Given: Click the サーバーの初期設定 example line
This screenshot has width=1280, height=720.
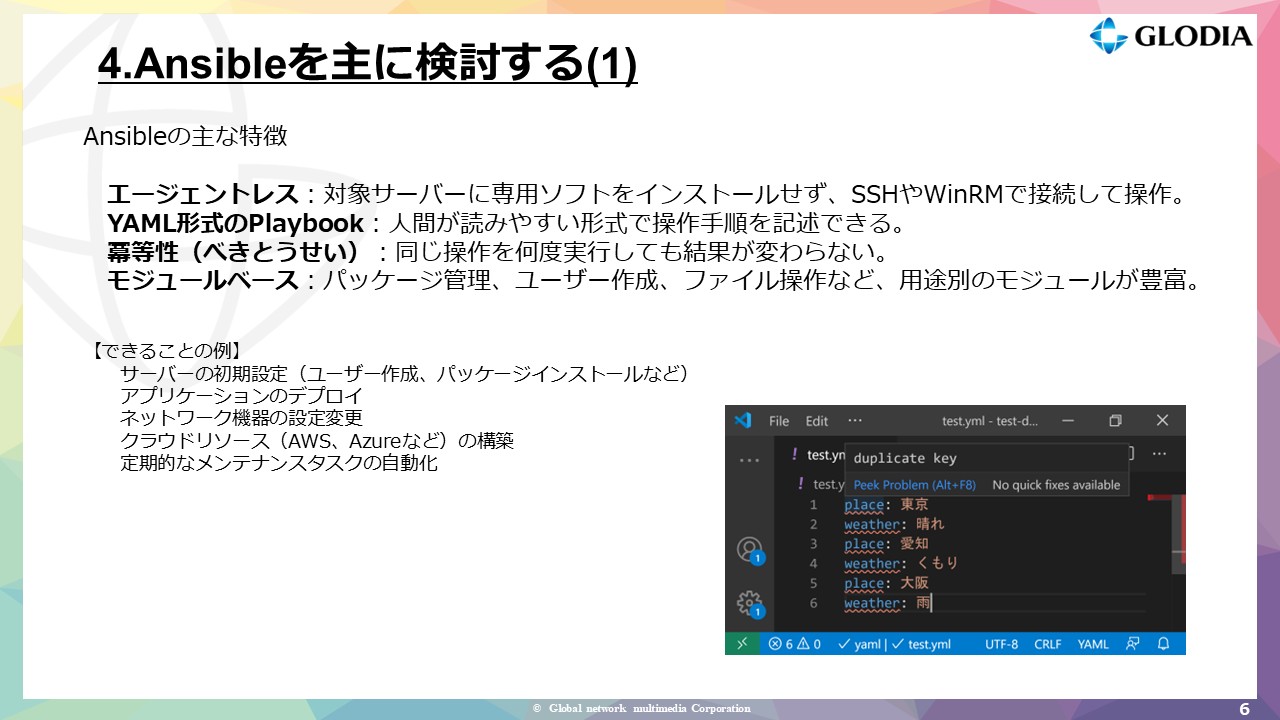Looking at the screenshot, I should (405, 374).
